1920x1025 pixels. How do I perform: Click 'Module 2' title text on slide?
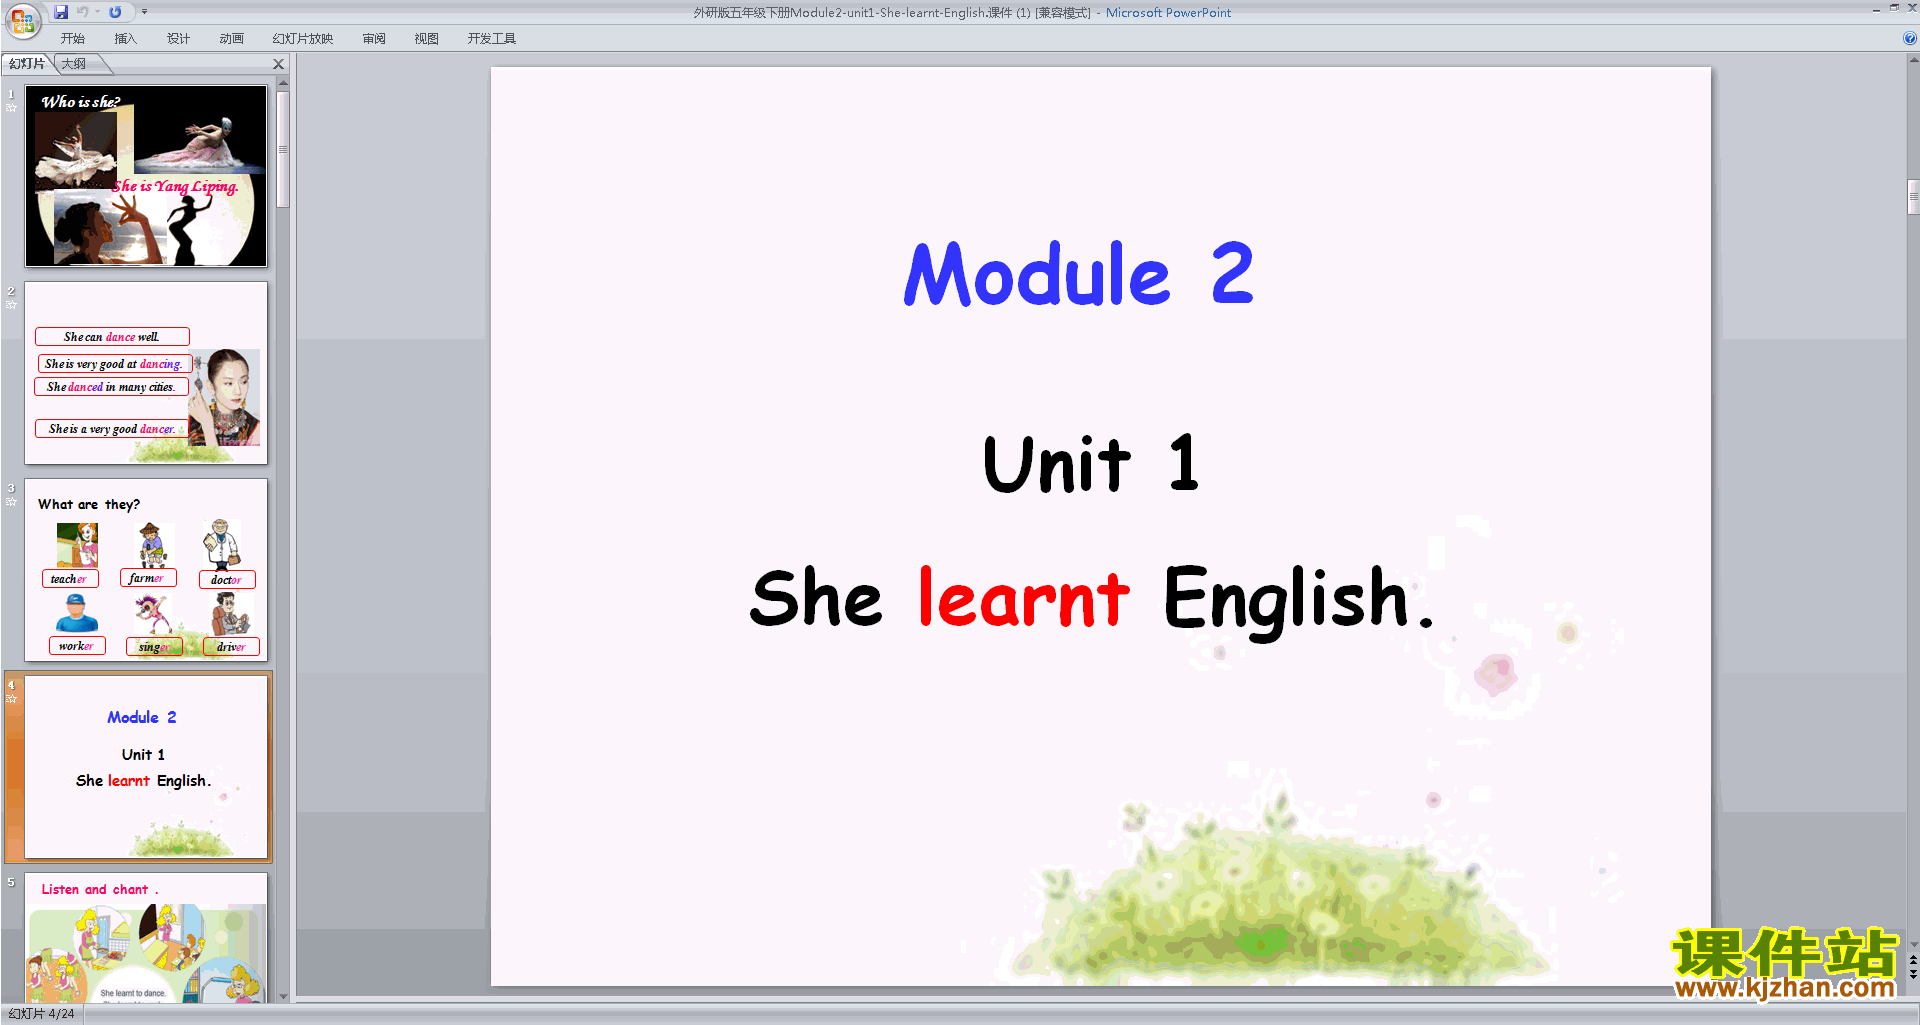click(x=1078, y=273)
